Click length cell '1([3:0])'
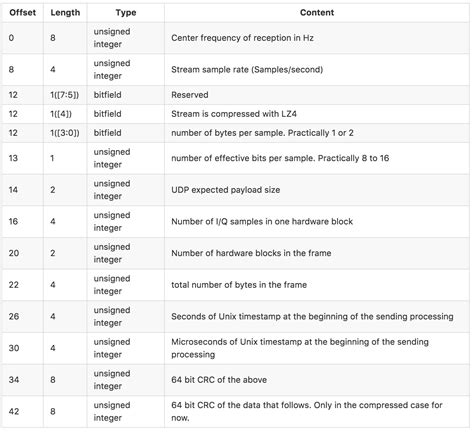 click(x=65, y=133)
